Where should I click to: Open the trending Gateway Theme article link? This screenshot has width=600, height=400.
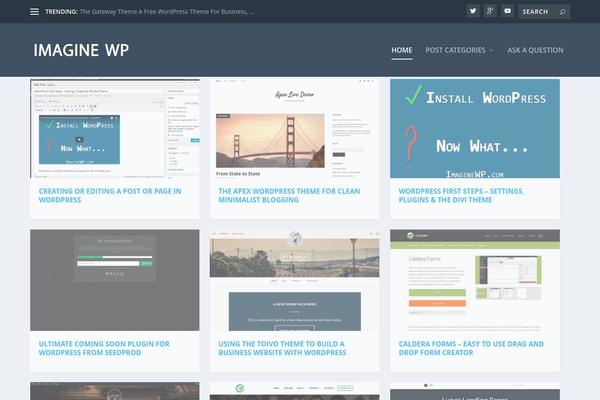pyautogui.click(x=167, y=12)
